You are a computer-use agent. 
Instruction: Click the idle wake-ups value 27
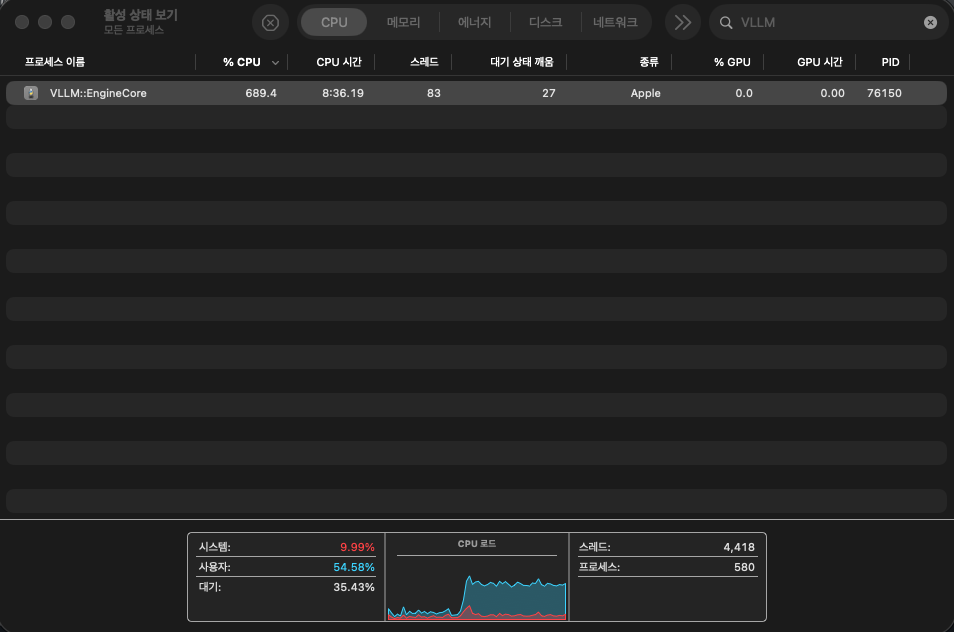click(x=549, y=93)
